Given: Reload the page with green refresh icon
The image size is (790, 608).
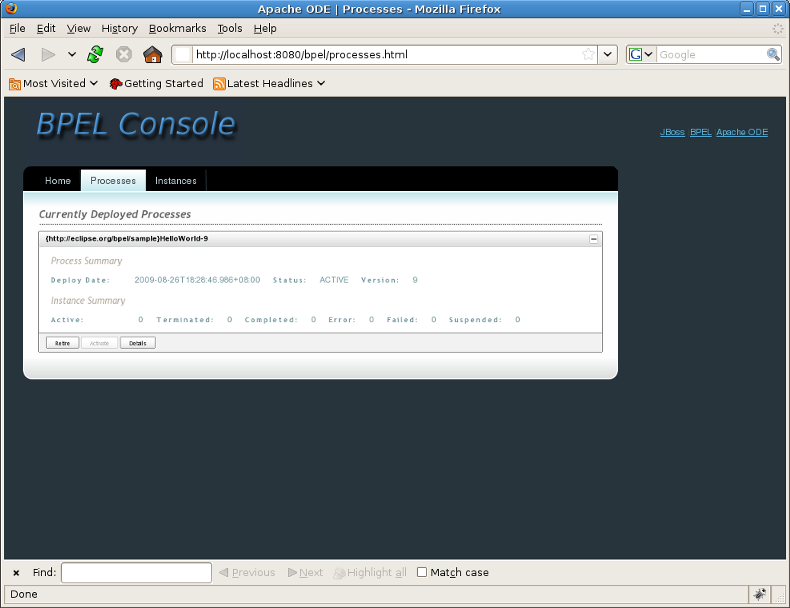Looking at the screenshot, I should pos(95,54).
